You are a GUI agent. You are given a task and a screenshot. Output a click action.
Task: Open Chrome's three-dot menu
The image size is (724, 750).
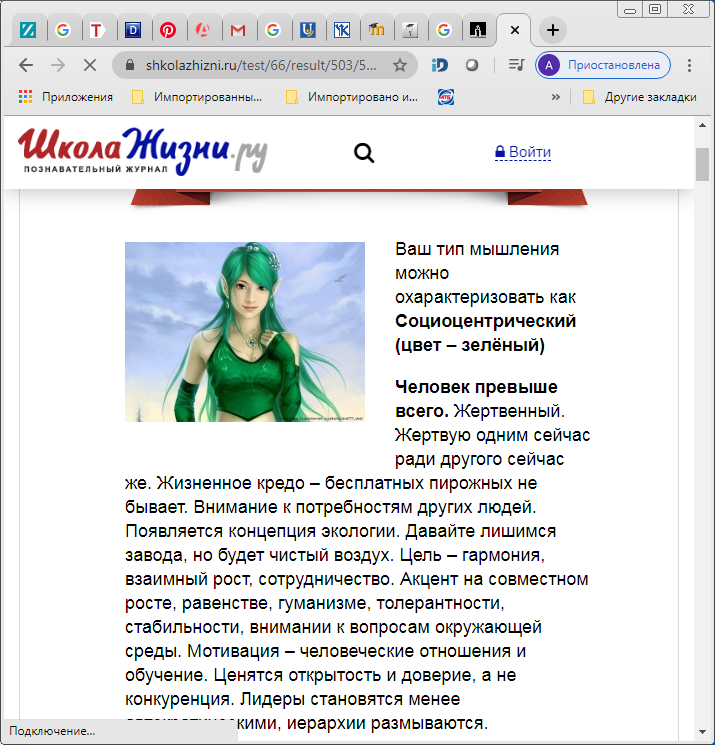(x=689, y=65)
